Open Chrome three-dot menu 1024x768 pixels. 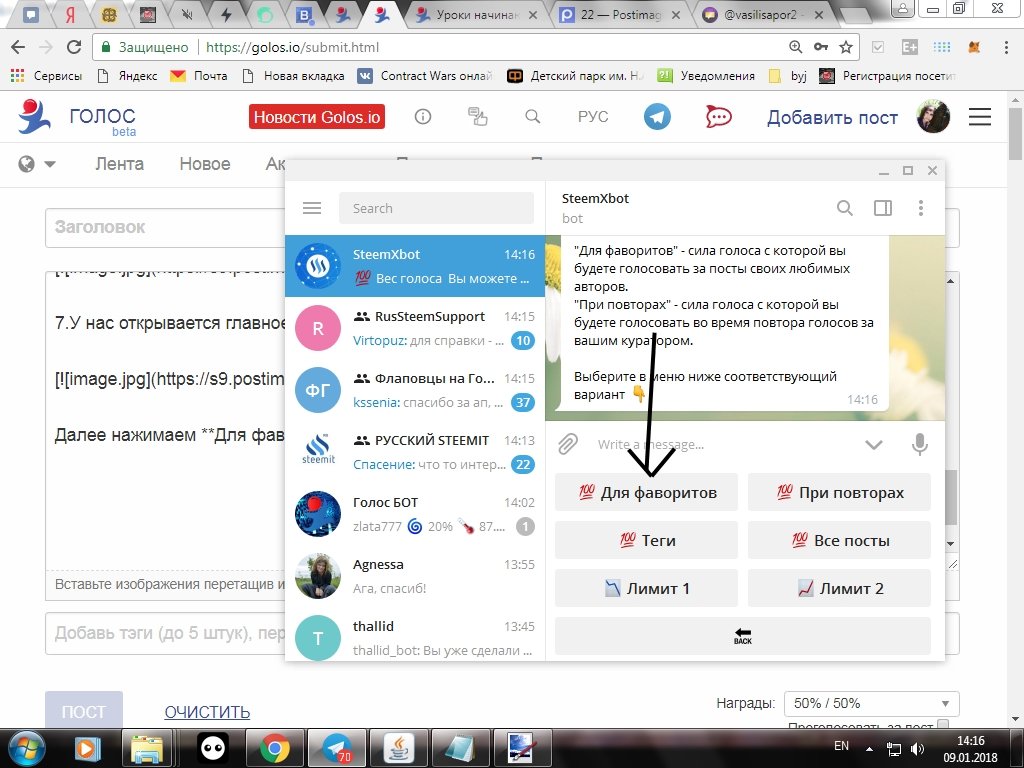point(1006,47)
